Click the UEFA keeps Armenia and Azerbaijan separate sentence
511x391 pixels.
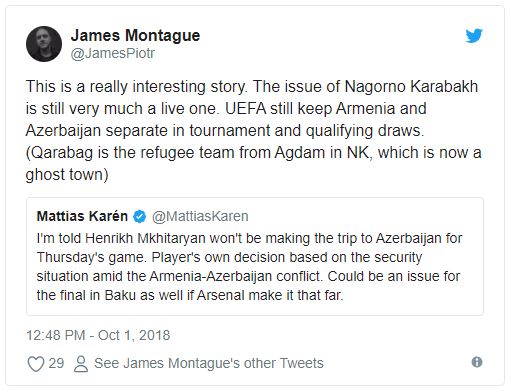[226, 119]
